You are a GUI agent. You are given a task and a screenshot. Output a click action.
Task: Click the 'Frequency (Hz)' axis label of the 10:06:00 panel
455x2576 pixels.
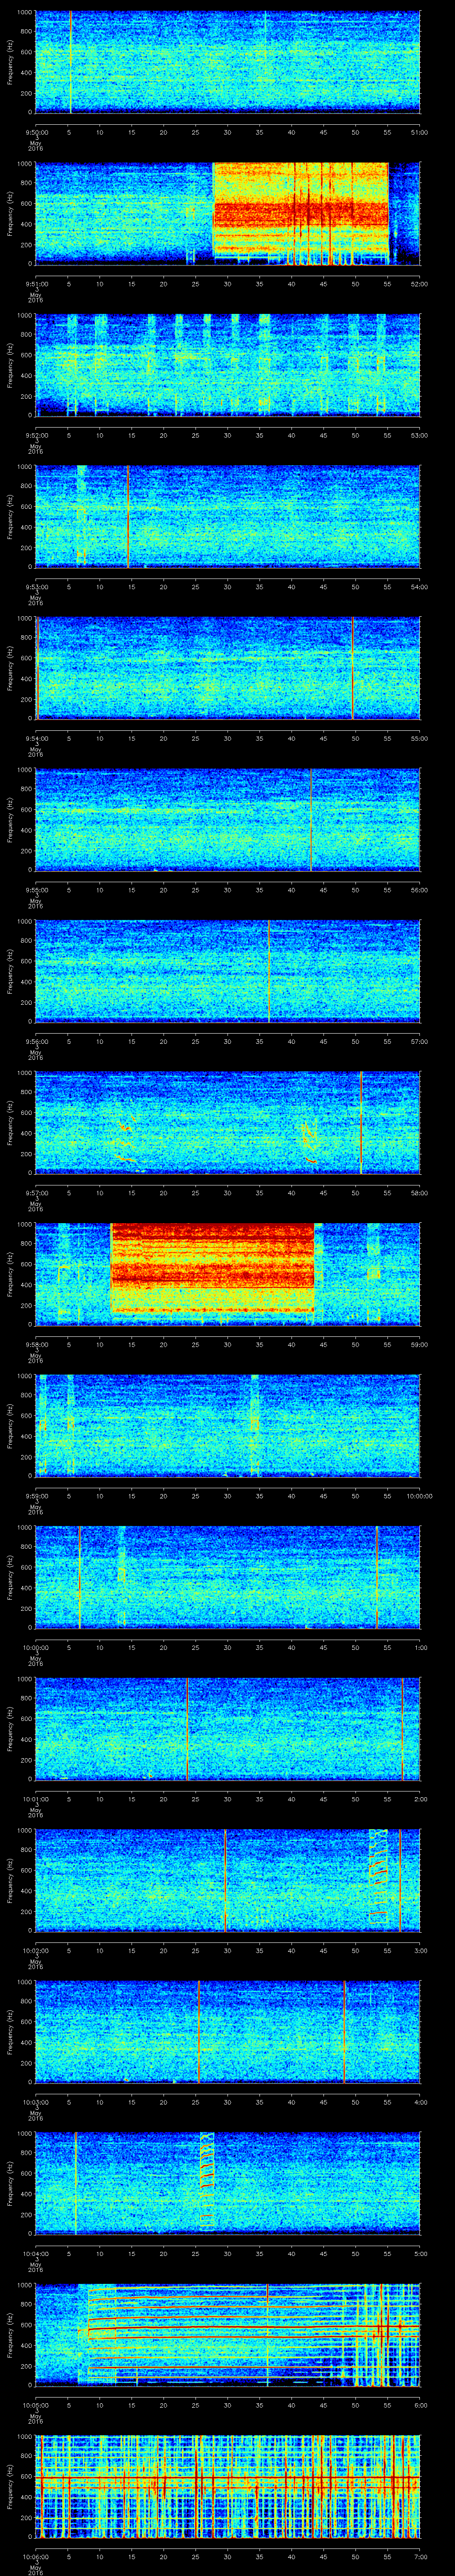tap(11, 2487)
